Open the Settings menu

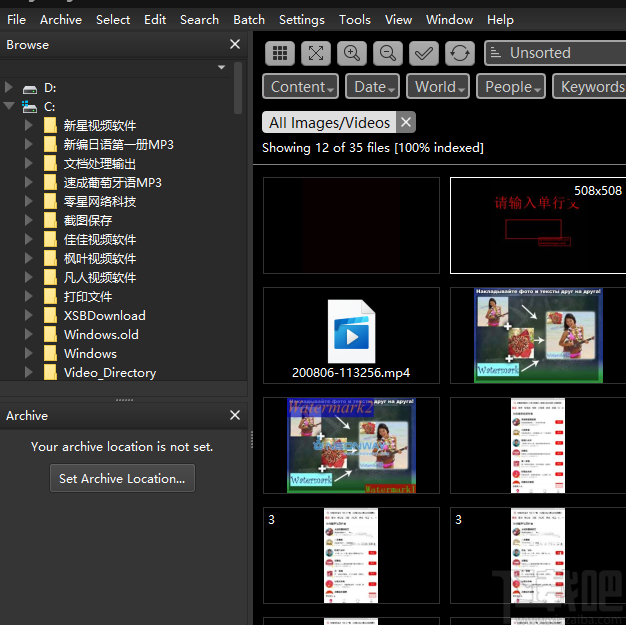click(302, 20)
